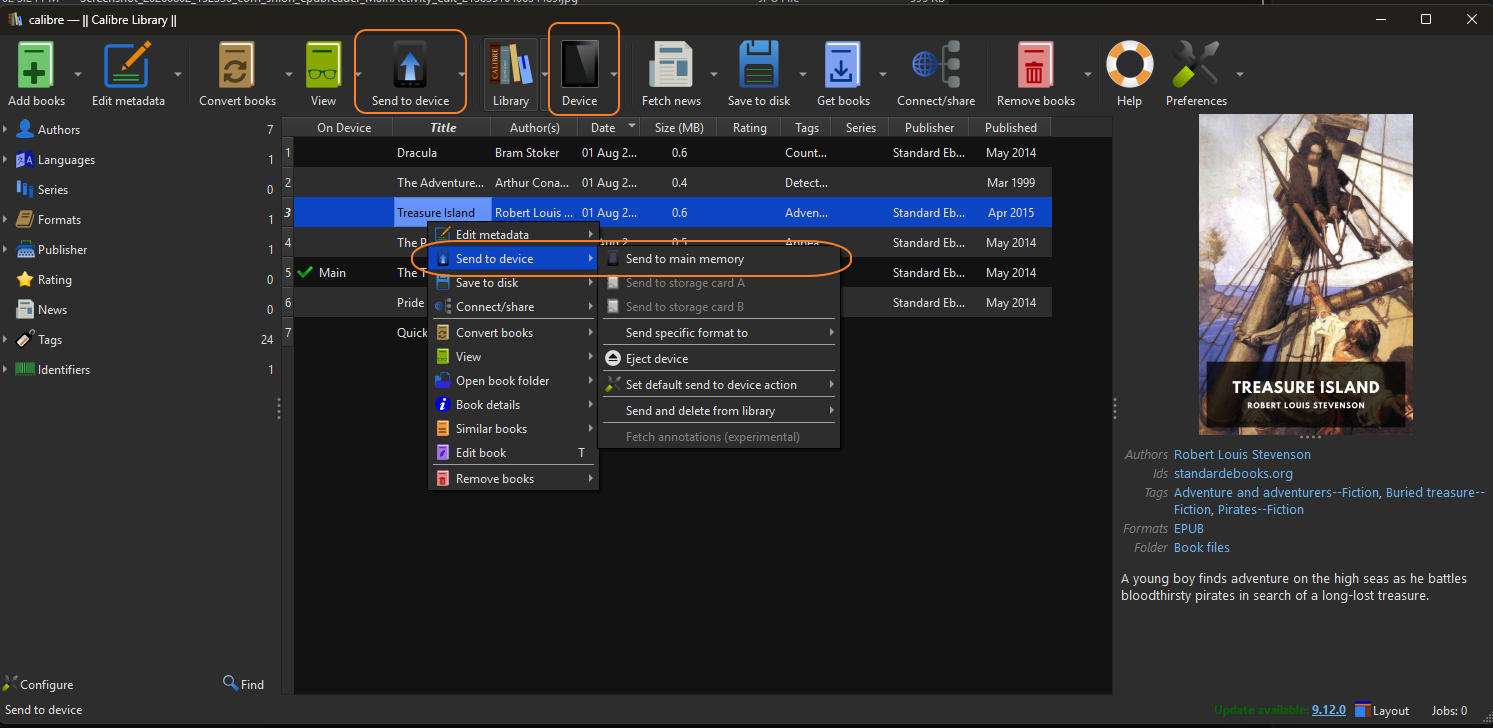Open the Help lifebuoy icon
1493x728 pixels.
(x=1129, y=66)
